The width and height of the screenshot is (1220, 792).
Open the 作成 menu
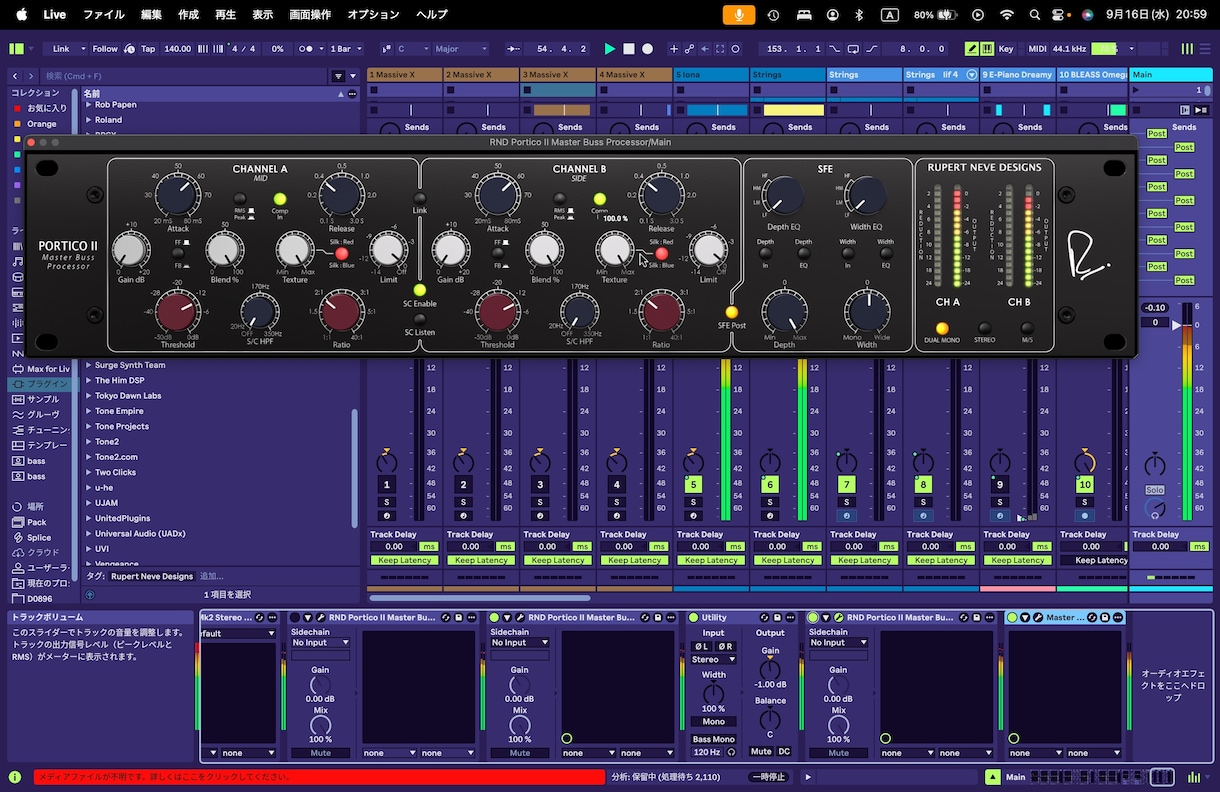(x=188, y=14)
